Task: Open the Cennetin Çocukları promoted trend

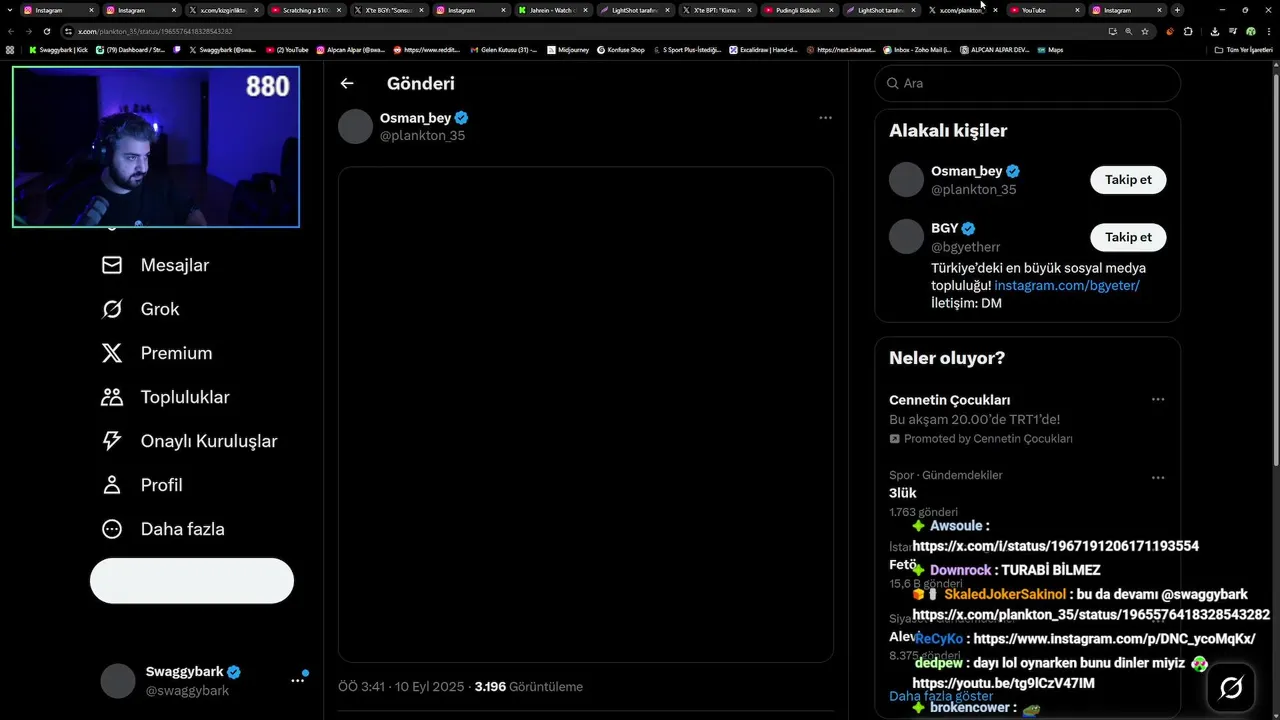Action: tap(1027, 418)
